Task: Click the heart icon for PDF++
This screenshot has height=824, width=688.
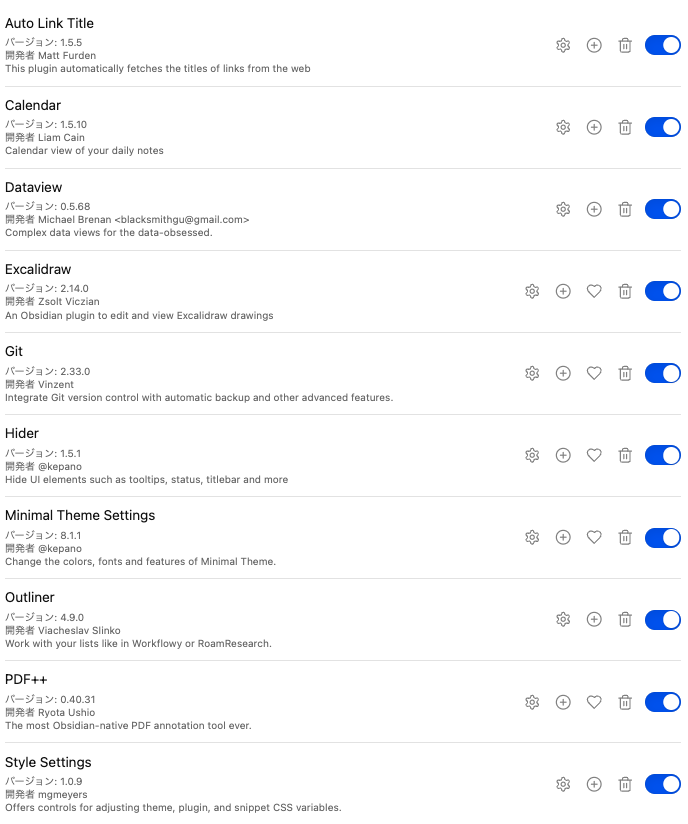Action: point(594,702)
